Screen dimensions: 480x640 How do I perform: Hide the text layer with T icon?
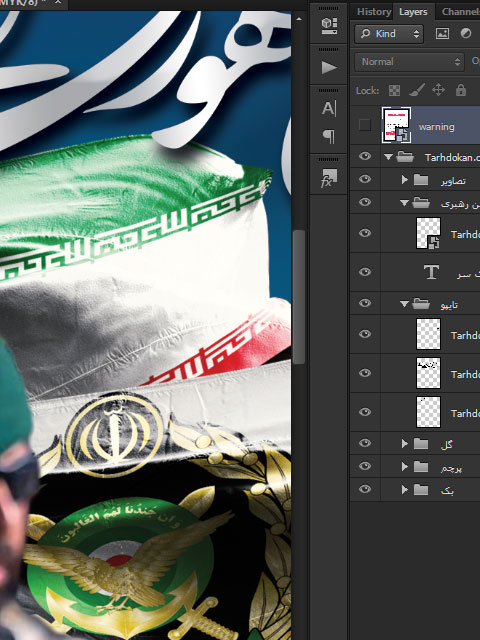point(365,272)
